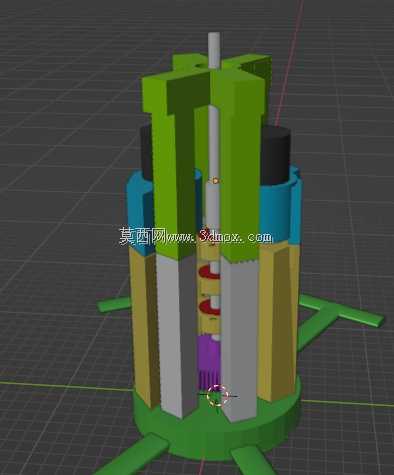The image size is (394, 475).
Task: Click the 3D cursor crosshair
Action: pyautogui.click(x=217, y=396)
